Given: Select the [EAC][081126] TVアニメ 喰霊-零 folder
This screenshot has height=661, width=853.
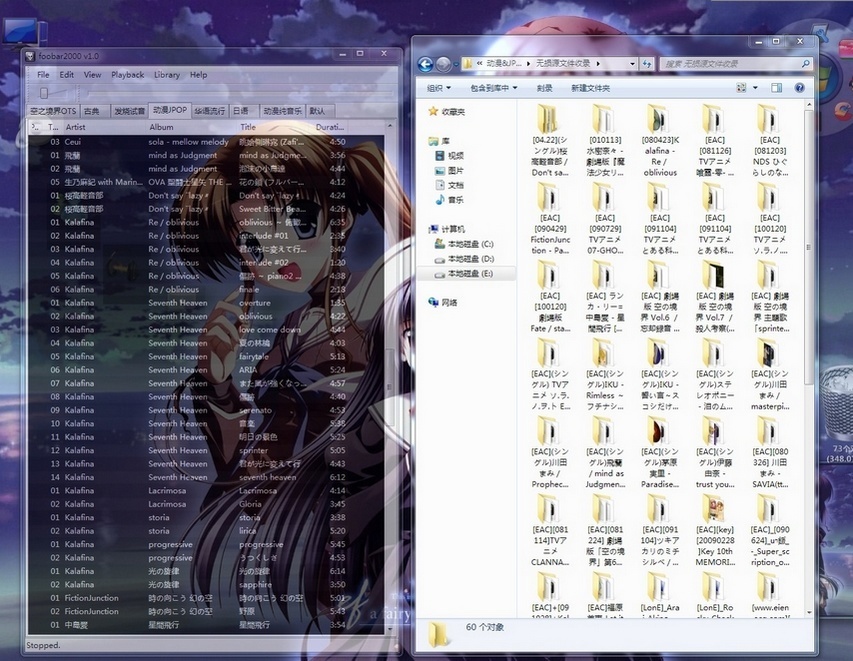Looking at the screenshot, I should (x=715, y=140).
